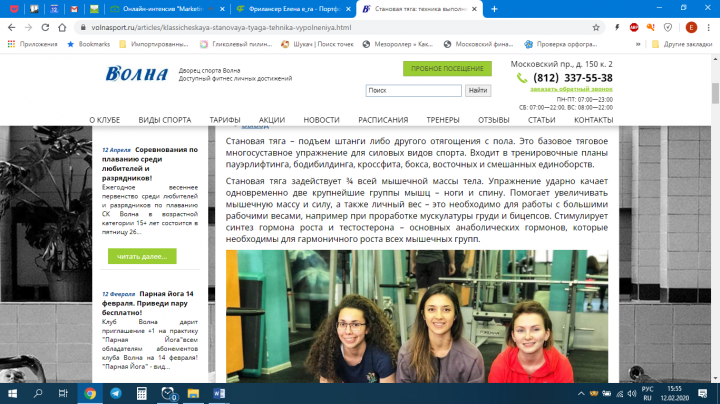Open the ТАРИФЫ menu item
The height and width of the screenshot is (404, 720).
pyautogui.click(x=225, y=120)
